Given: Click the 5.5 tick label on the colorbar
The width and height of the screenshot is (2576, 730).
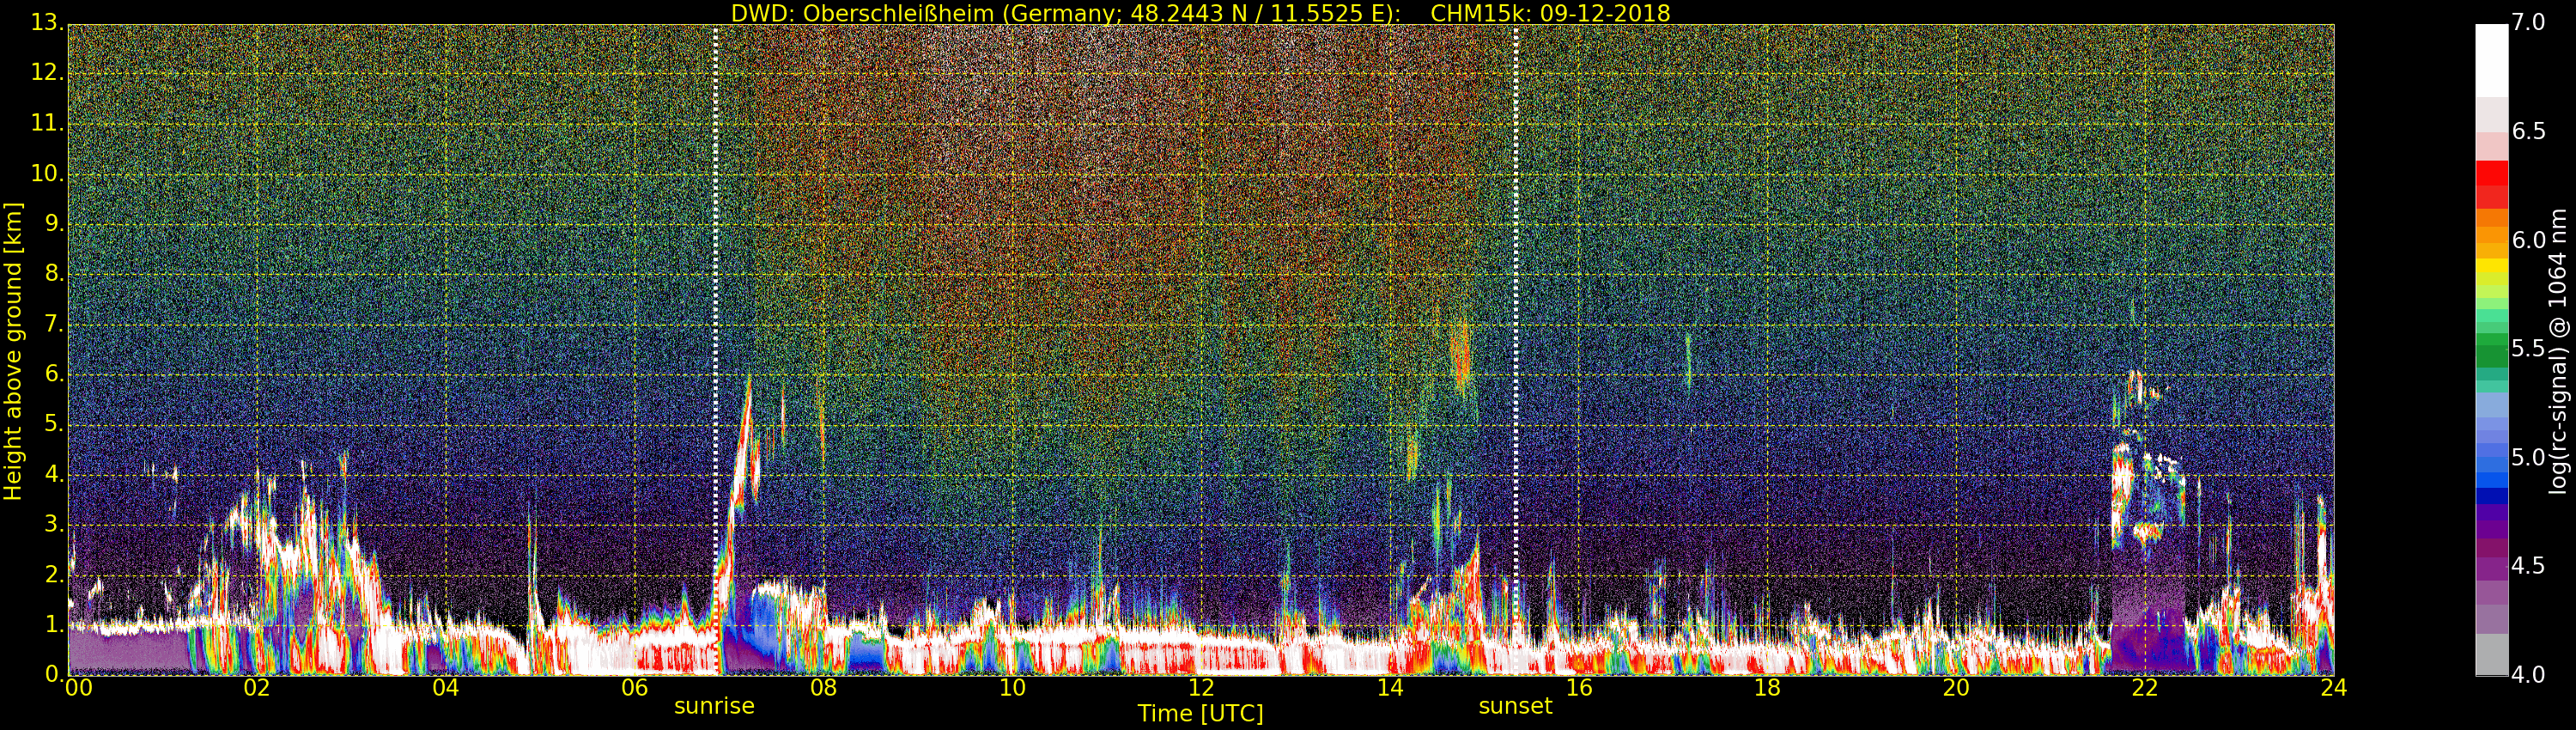Looking at the screenshot, I should click(x=2528, y=349).
